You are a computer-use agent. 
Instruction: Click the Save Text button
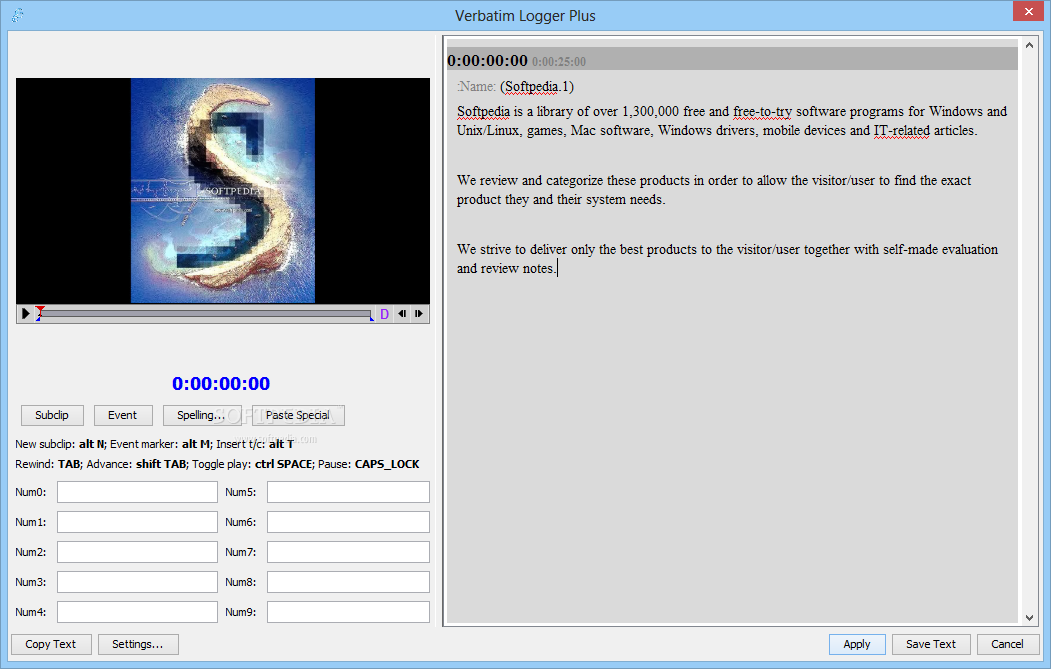(931, 644)
